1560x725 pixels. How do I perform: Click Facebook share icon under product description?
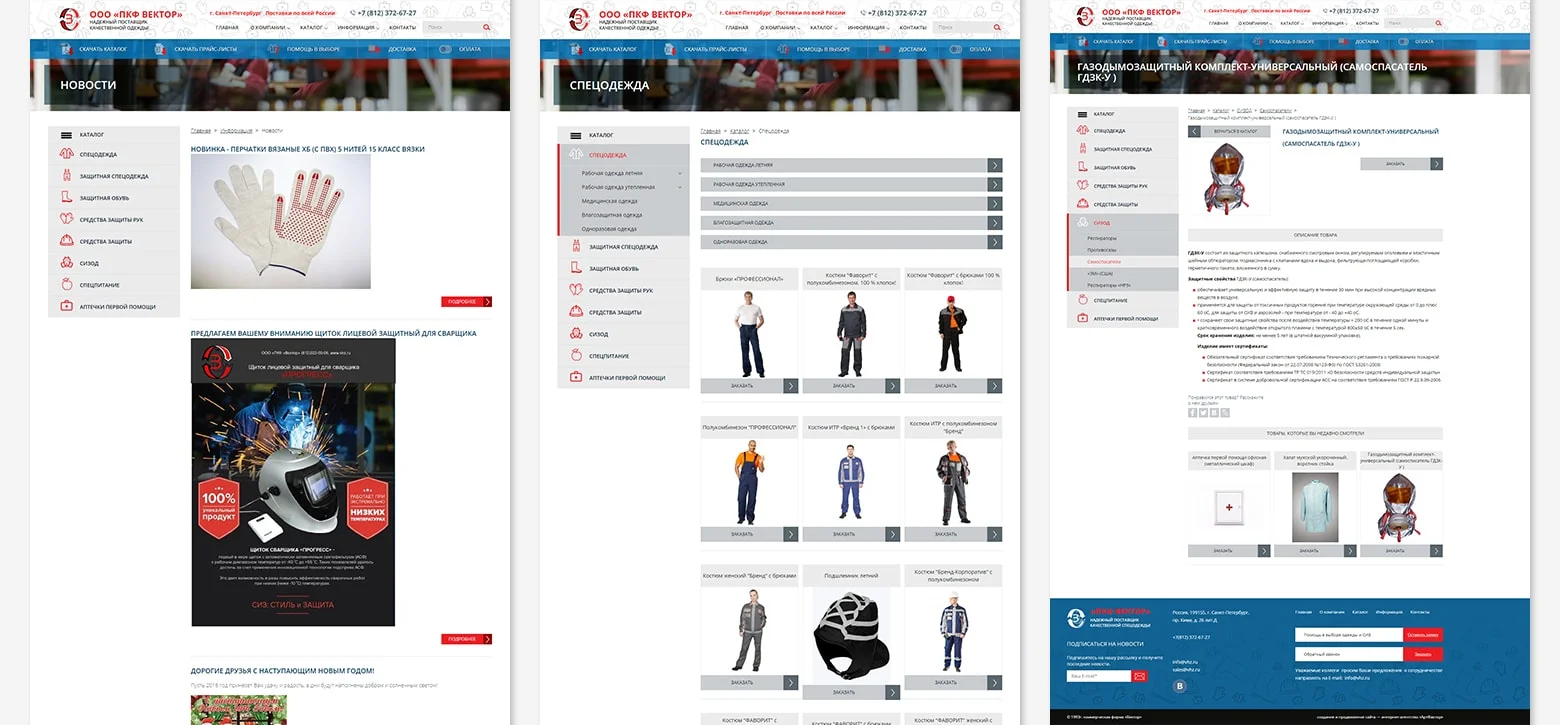pos(1192,412)
